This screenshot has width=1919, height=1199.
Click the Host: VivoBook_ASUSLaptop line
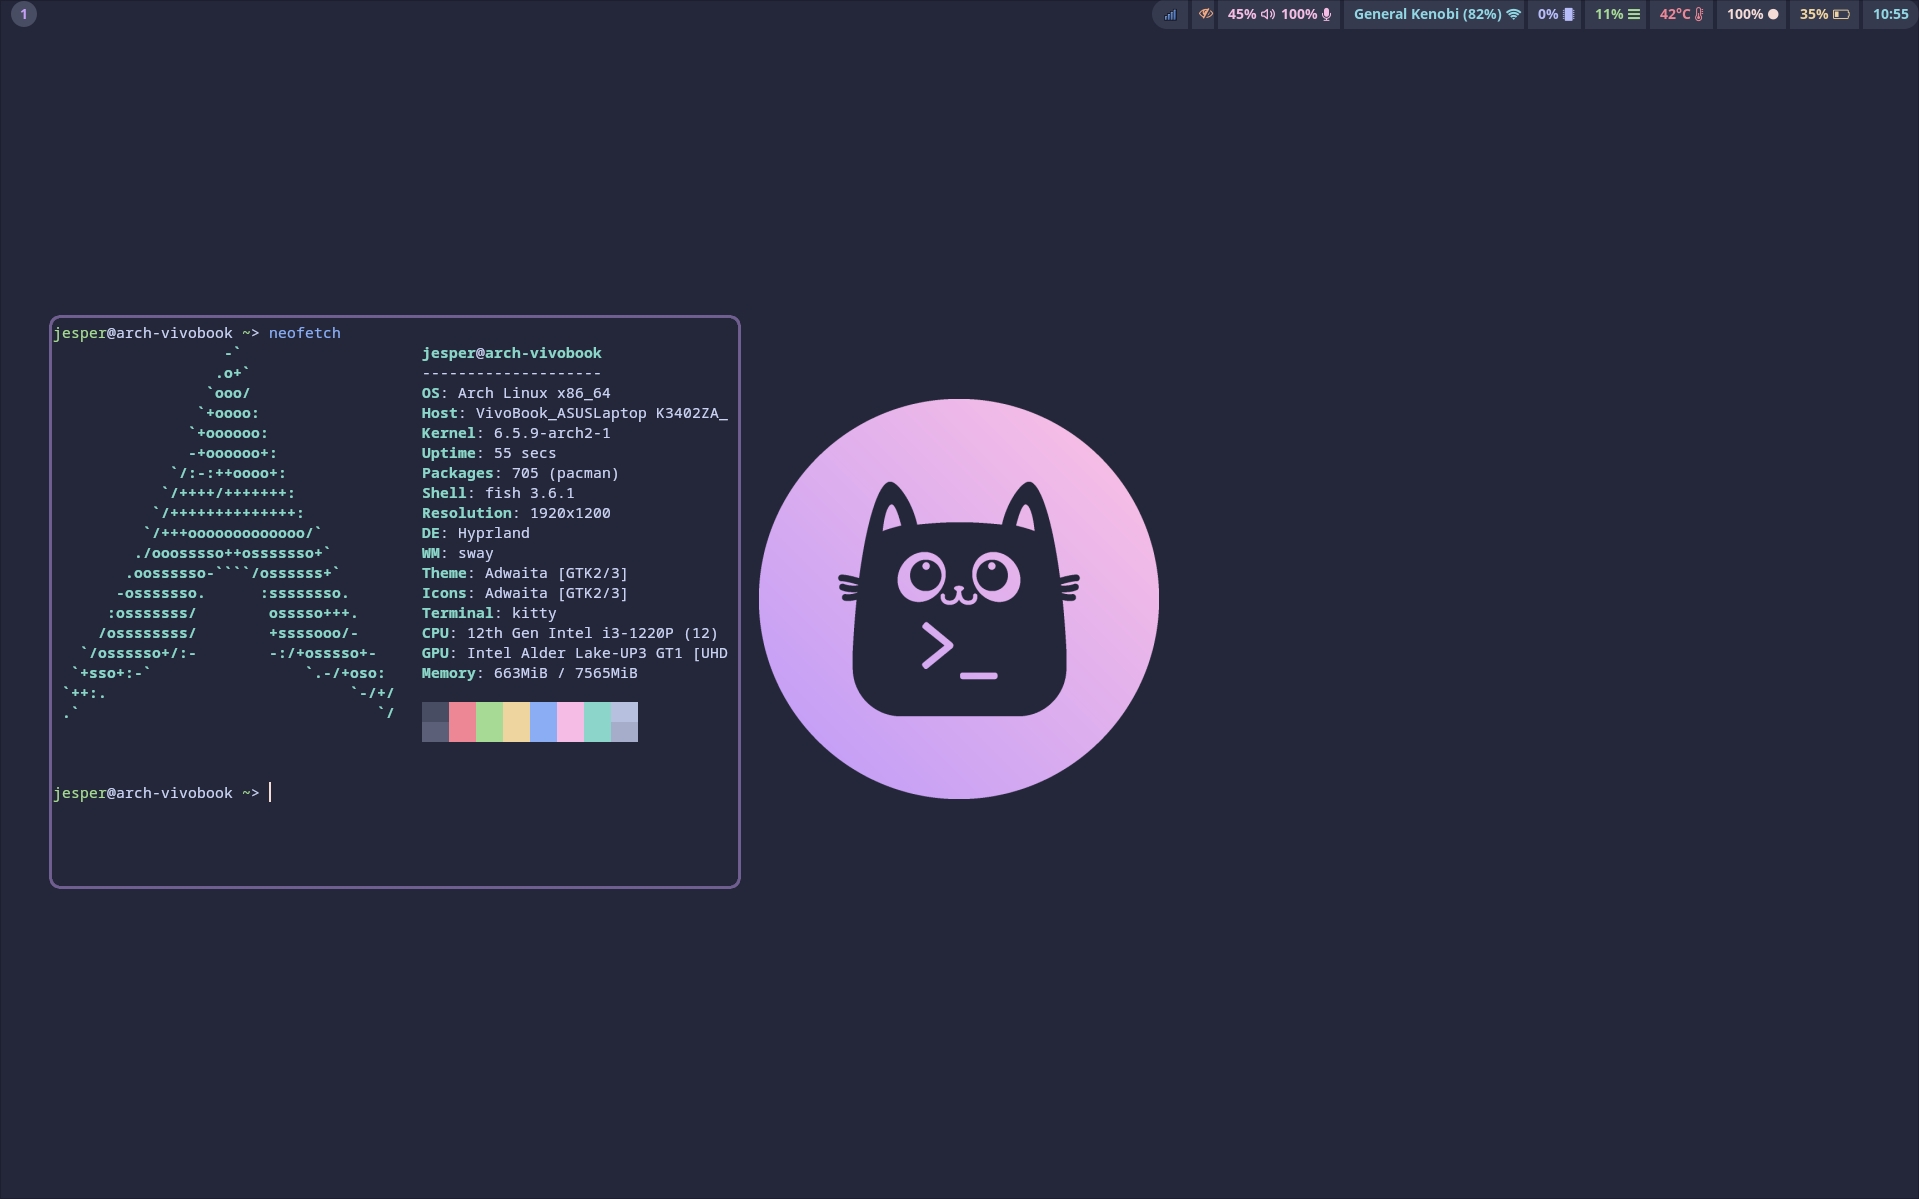575,413
